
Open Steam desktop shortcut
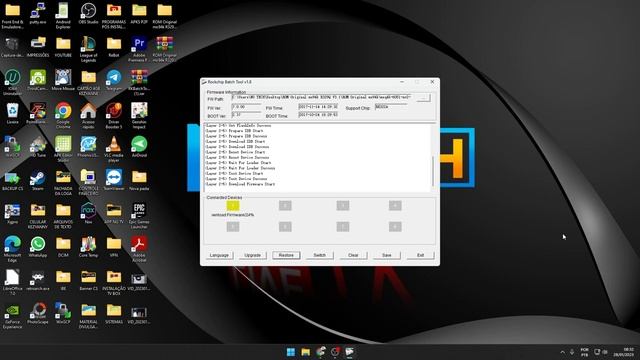click(x=38, y=180)
